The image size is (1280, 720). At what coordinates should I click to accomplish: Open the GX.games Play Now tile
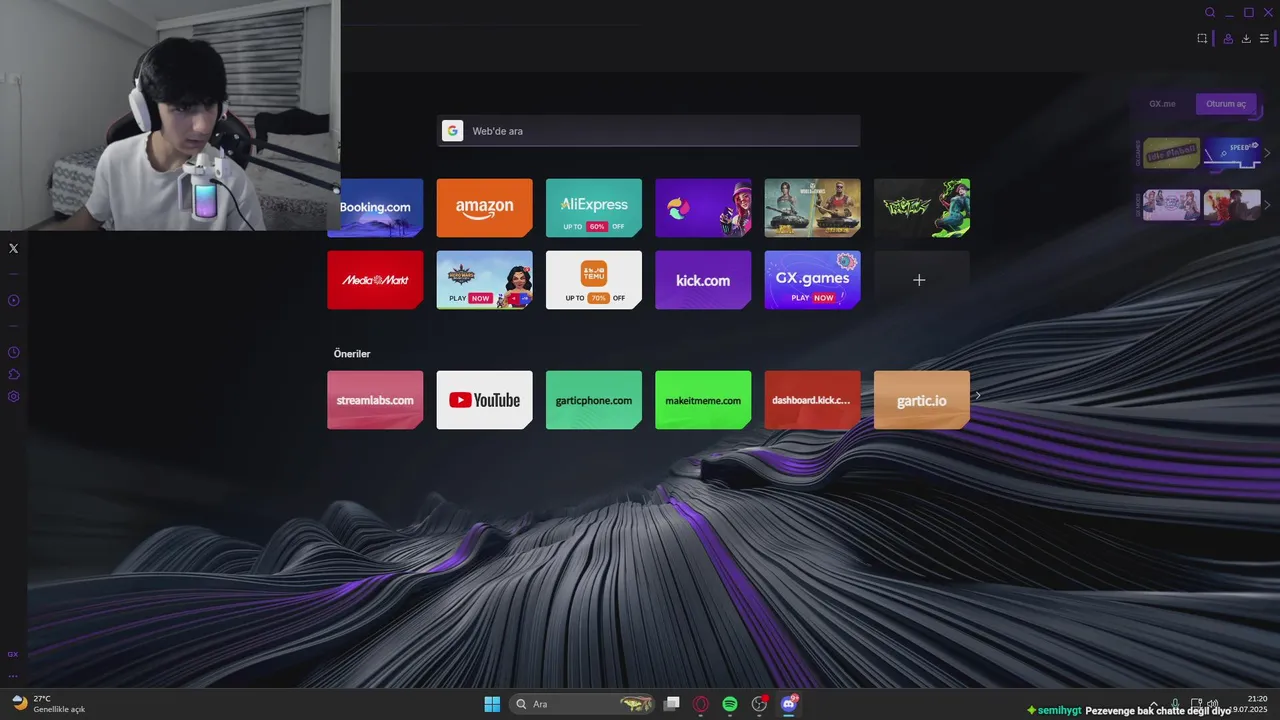pos(812,280)
